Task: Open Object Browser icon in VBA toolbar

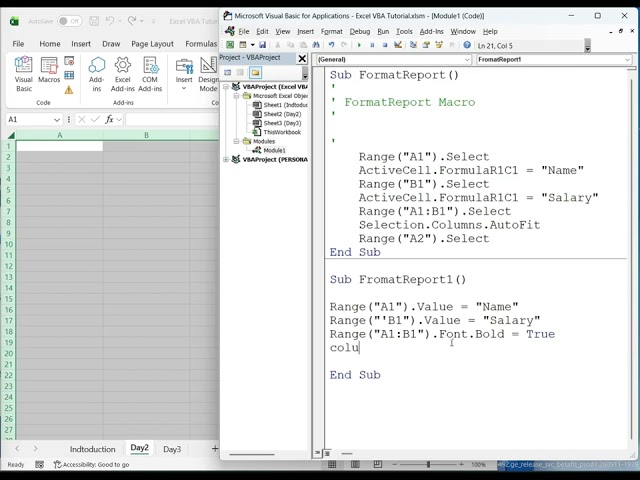Action: coord(439,45)
